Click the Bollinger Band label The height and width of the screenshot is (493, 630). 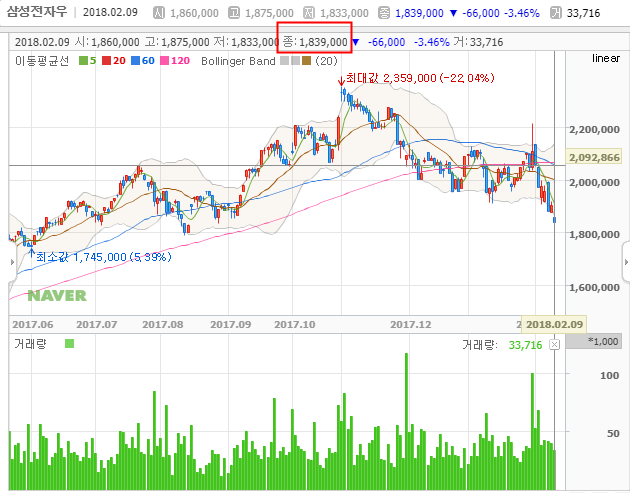pos(238,61)
